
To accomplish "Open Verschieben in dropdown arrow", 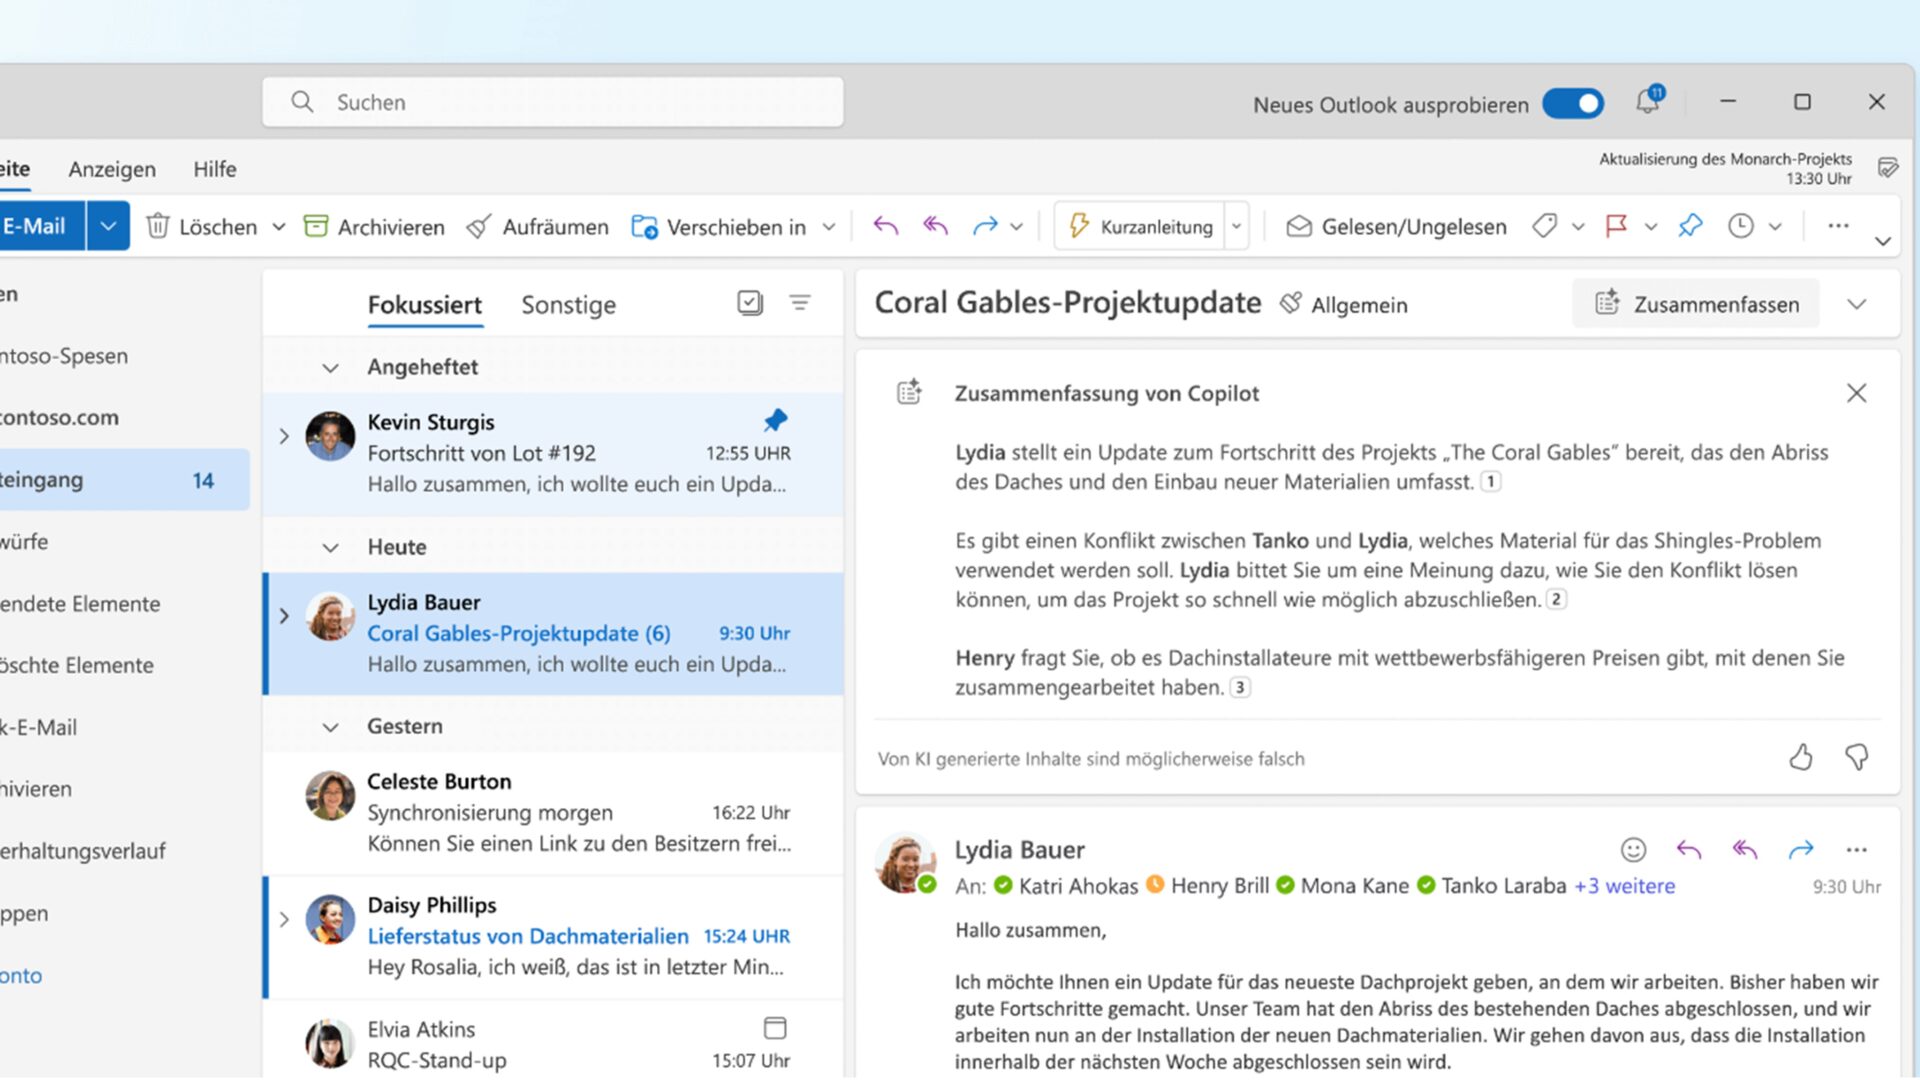I will click(x=829, y=227).
